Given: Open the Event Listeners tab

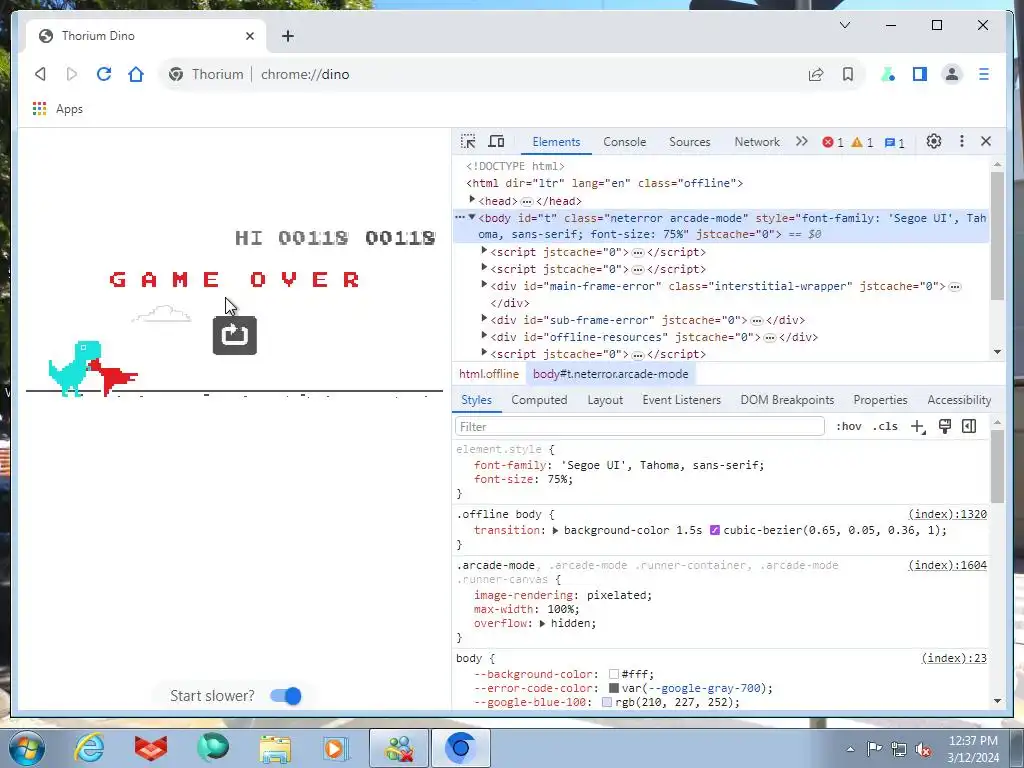Looking at the screenshot, I should [x=681, y=400].
